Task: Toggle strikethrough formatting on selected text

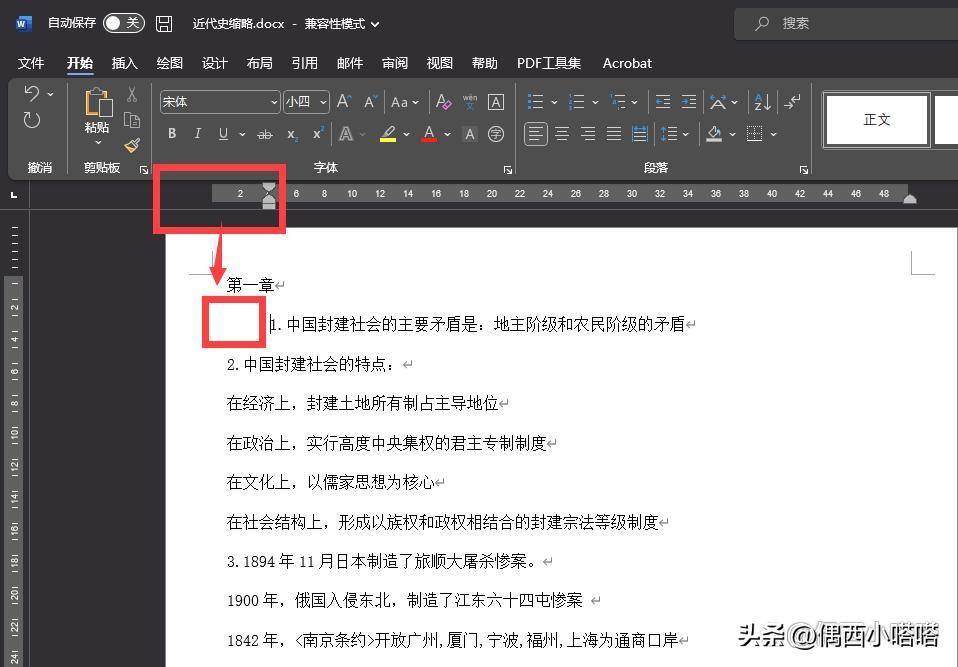Action: pyautogui.click(x=266, y=133)
